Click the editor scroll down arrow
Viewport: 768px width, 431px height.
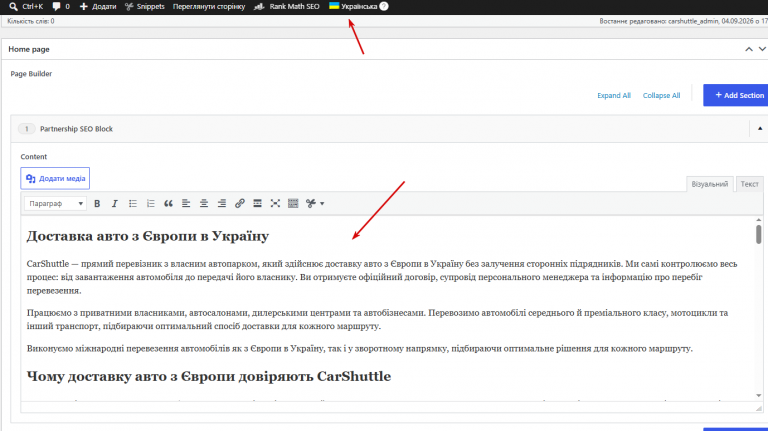[758, 395]
